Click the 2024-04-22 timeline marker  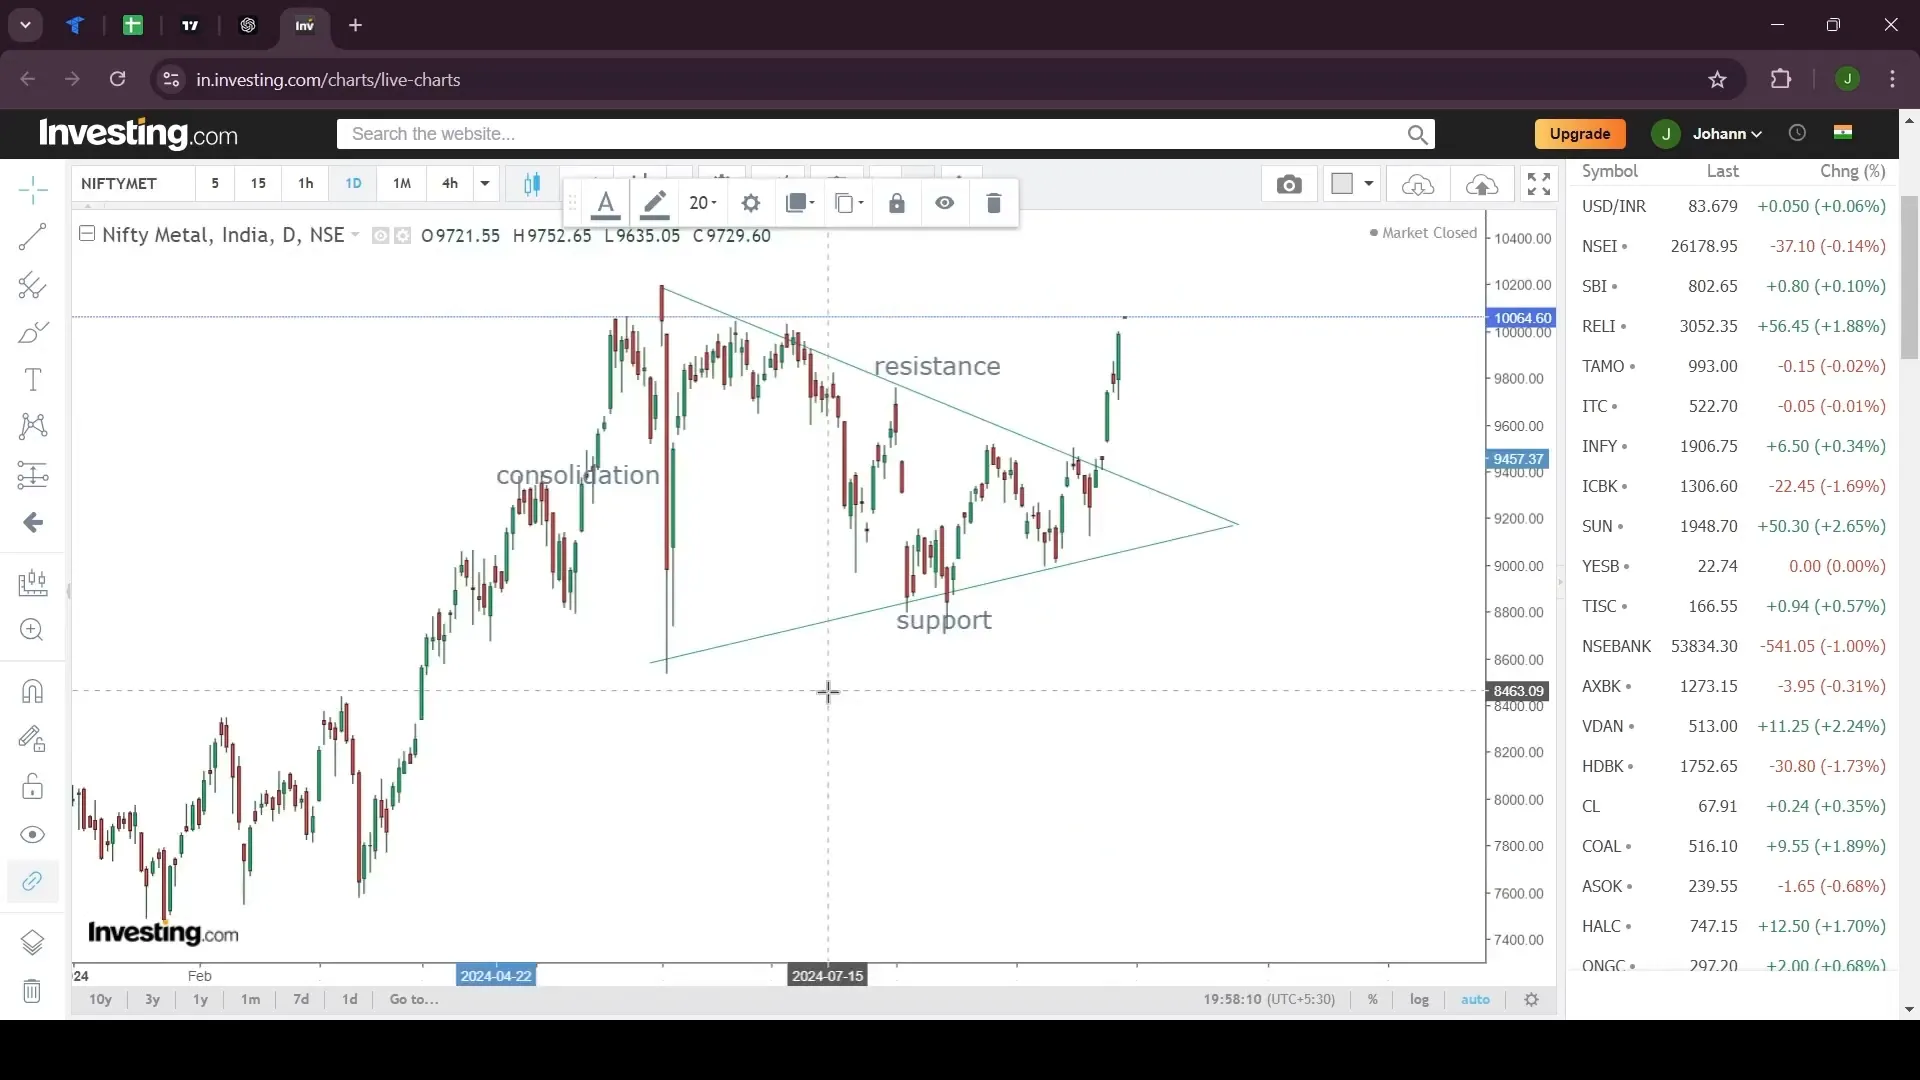tap(496, 976)
